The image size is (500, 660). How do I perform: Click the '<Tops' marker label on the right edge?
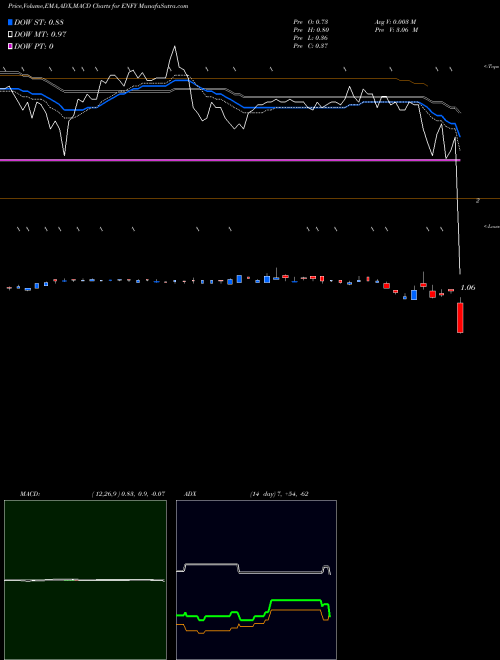[492, 67]
